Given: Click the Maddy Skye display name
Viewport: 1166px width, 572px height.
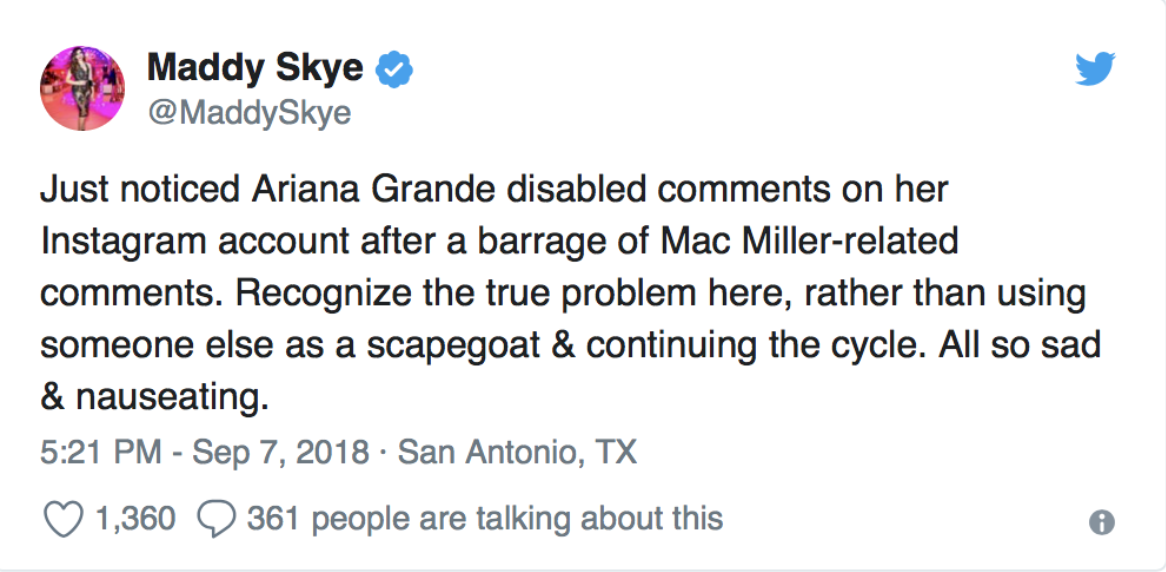Looking at the screenshot, I should (257, 69).
